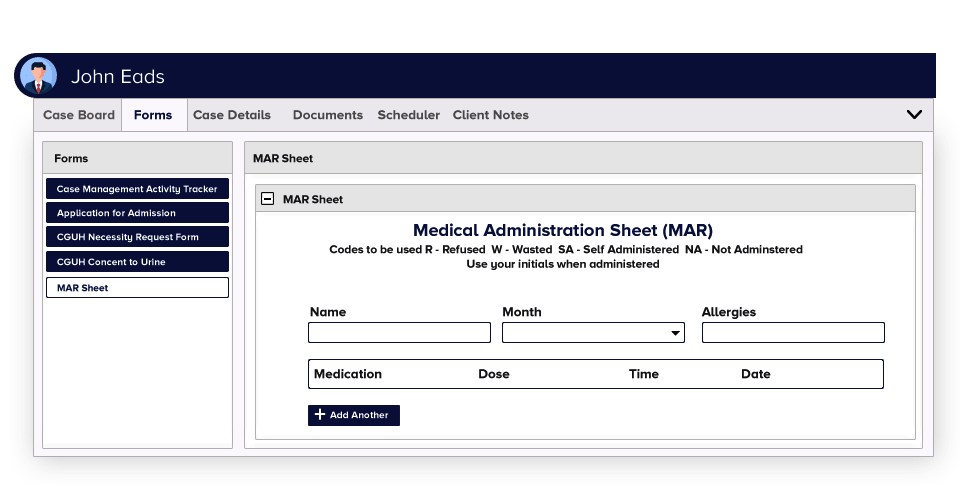
Task: View the Client Notes tab
Action: tap(491, 115)
